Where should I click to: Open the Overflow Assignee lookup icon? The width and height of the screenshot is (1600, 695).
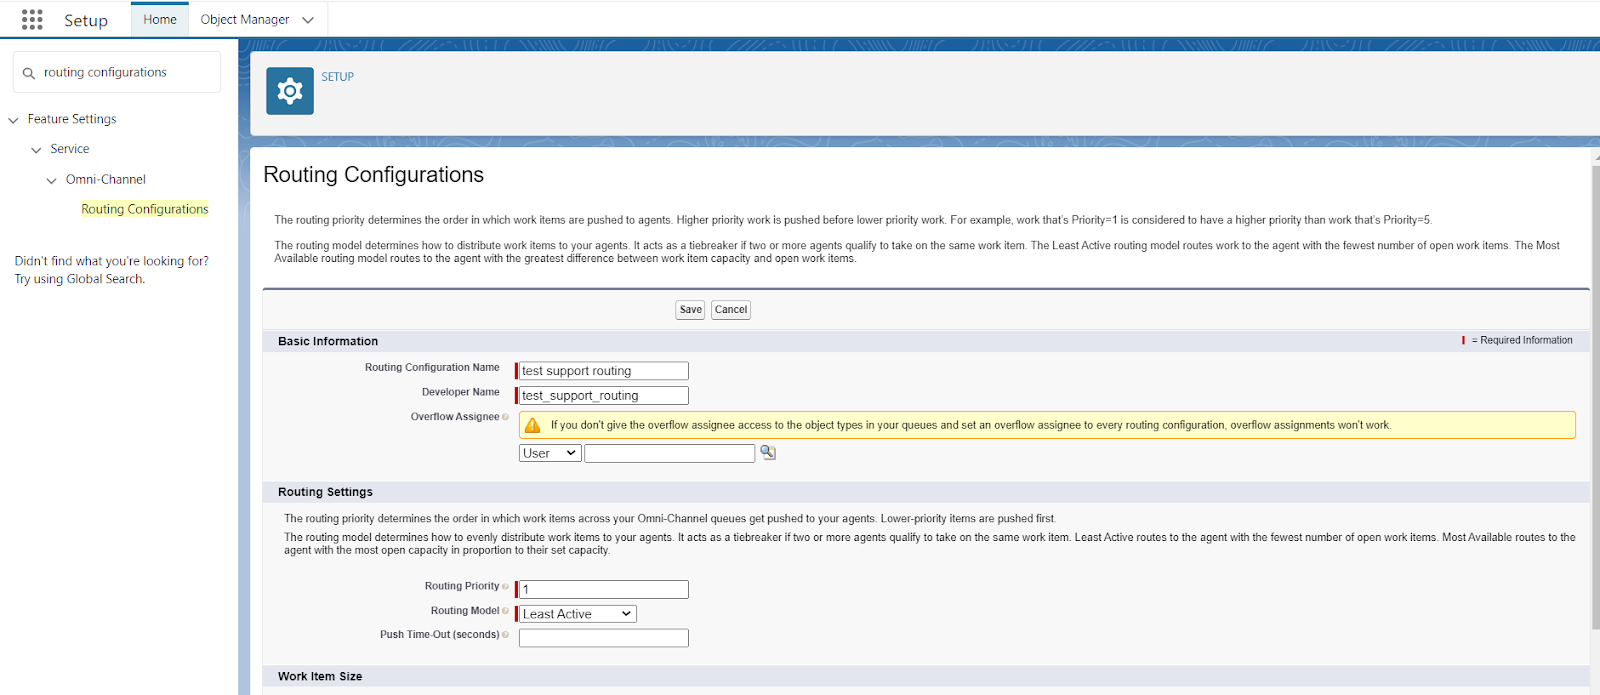click(767, 453)
